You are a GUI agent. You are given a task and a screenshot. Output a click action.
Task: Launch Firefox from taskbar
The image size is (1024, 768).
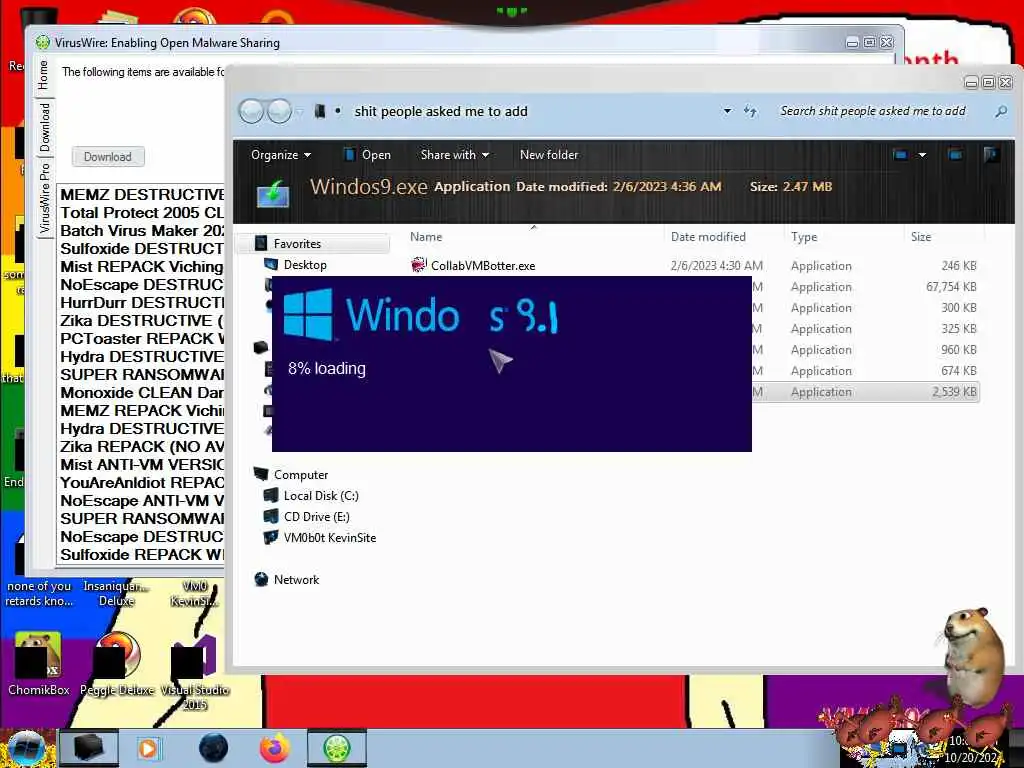pos(275,748)
